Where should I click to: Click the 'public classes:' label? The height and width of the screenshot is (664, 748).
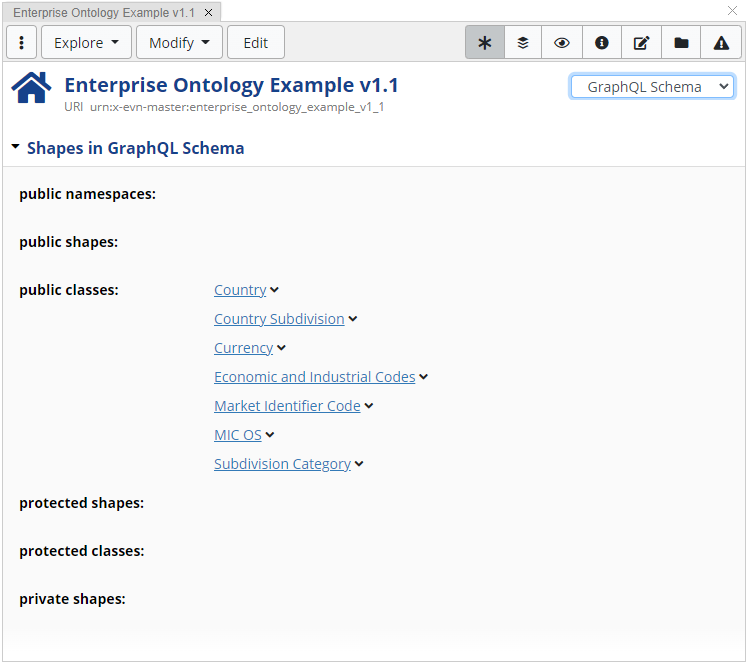click(x=69, y=290)
